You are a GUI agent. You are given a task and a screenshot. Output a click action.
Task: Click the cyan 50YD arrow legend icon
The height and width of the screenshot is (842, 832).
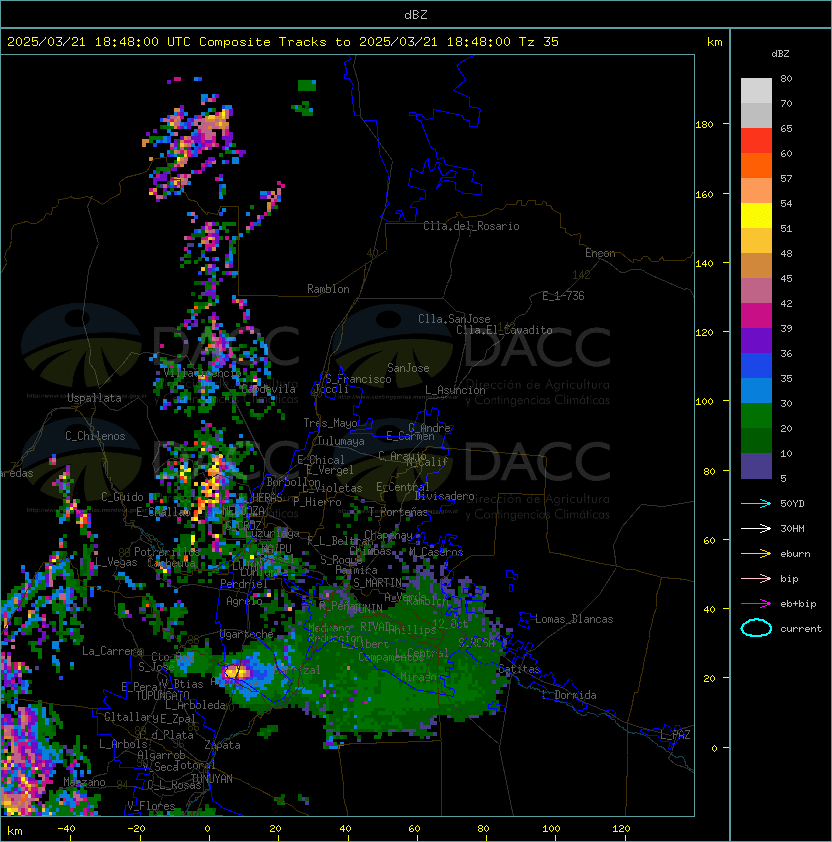[x=756, y=503]
